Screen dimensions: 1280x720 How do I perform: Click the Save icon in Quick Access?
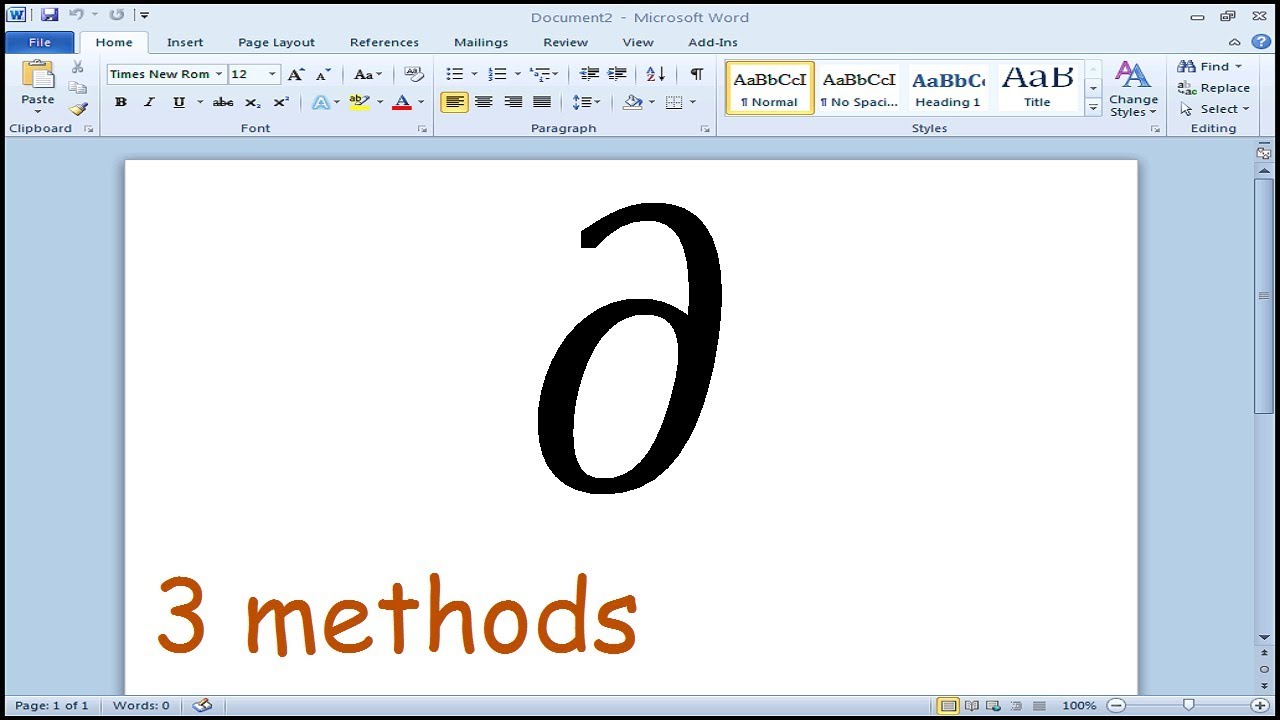[x=49, y=15]
